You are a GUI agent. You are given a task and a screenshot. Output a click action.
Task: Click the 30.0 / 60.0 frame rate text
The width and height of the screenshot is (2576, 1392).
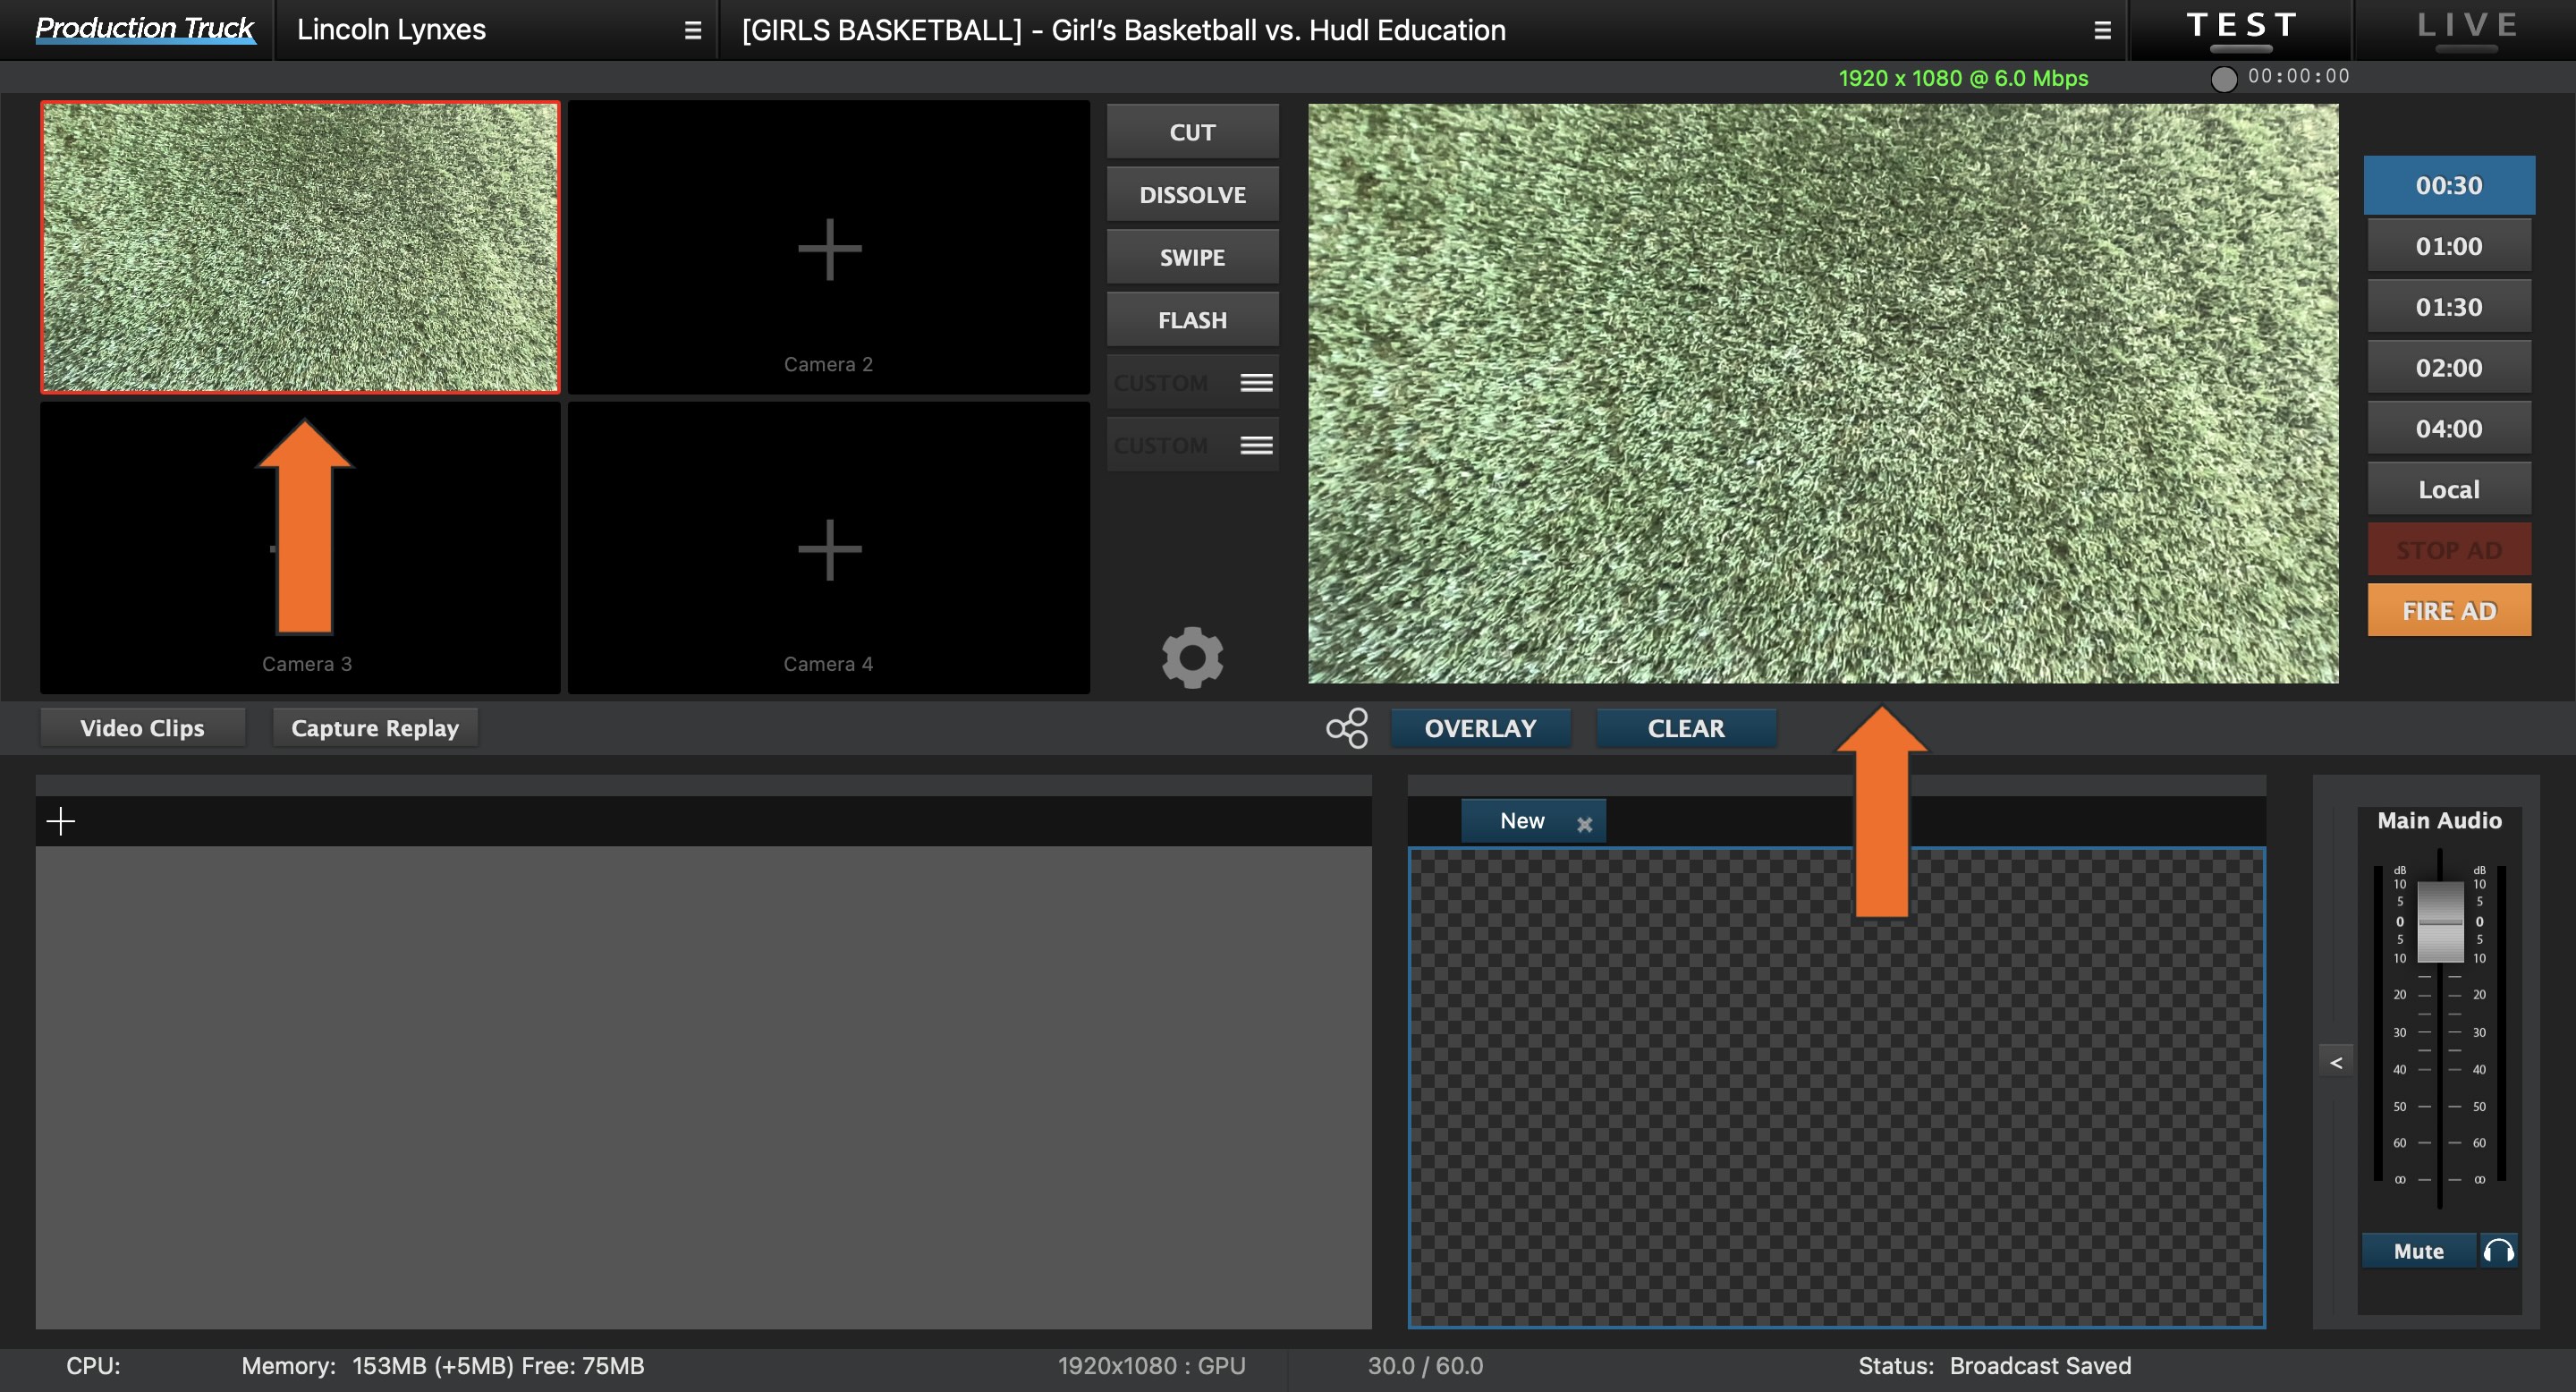point(1425,1366)
